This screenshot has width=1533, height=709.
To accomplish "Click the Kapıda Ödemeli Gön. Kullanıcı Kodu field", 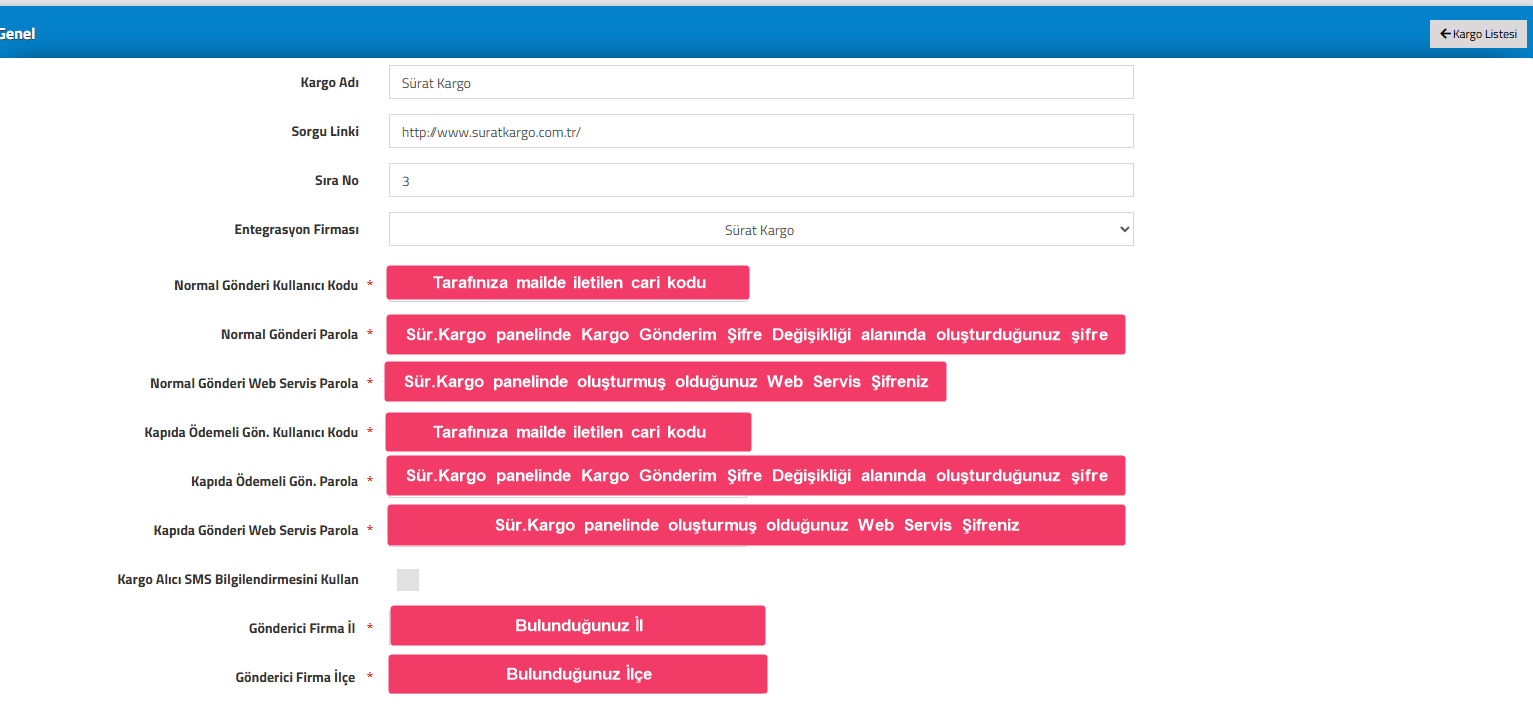I will point(567,432).
